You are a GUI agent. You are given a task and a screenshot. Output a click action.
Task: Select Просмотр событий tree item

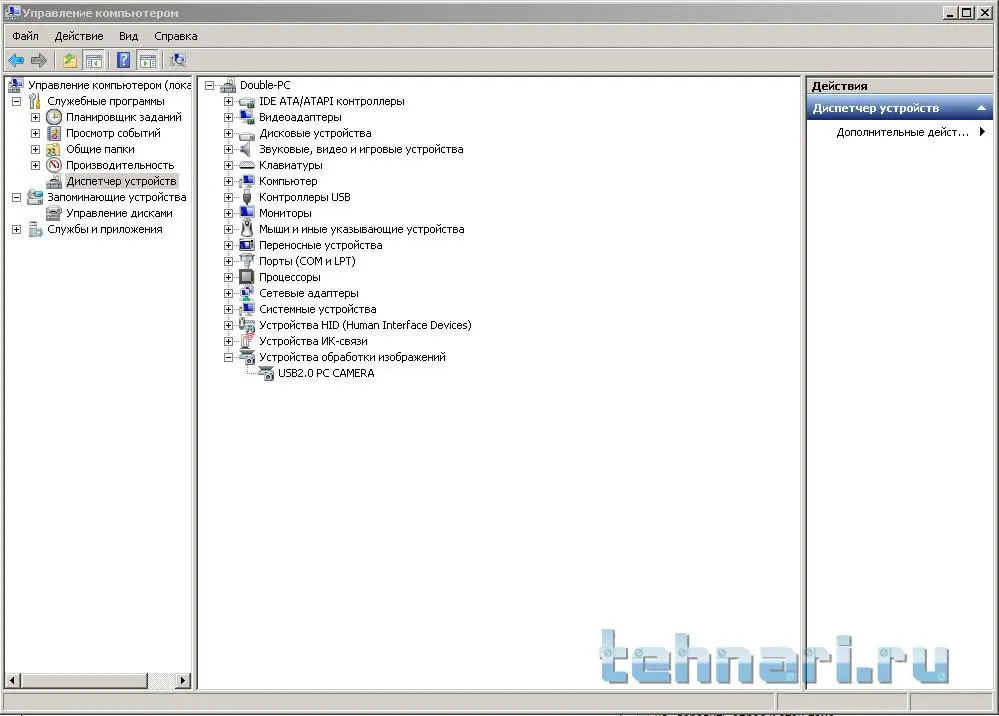pos(113,133)
